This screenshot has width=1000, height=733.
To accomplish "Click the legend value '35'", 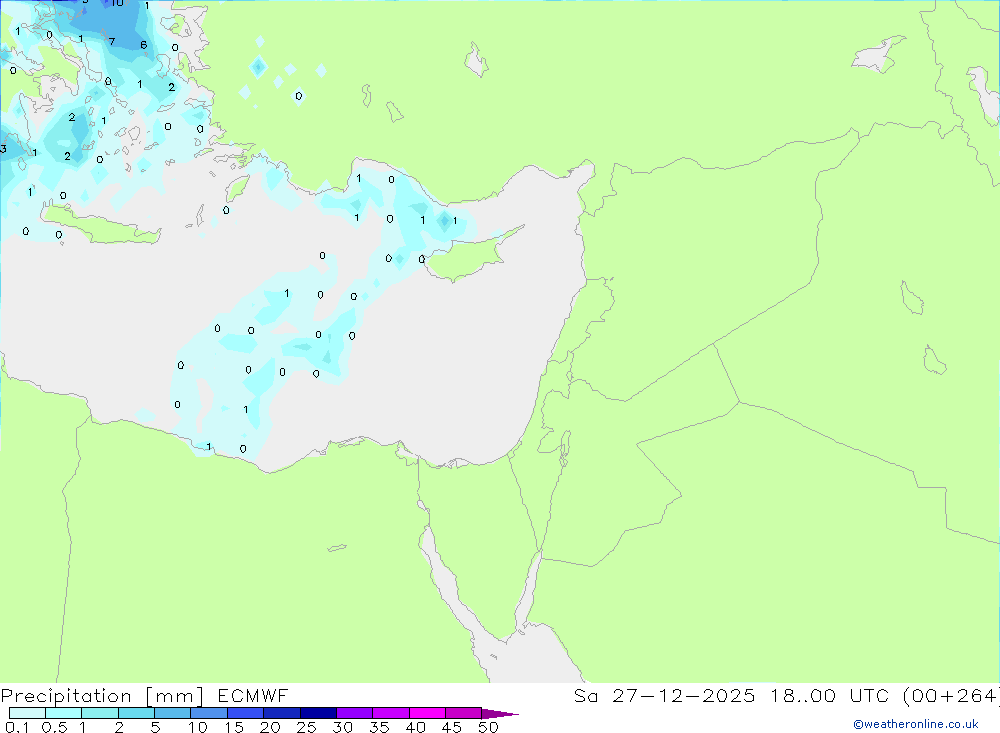I will pos(379,727).
